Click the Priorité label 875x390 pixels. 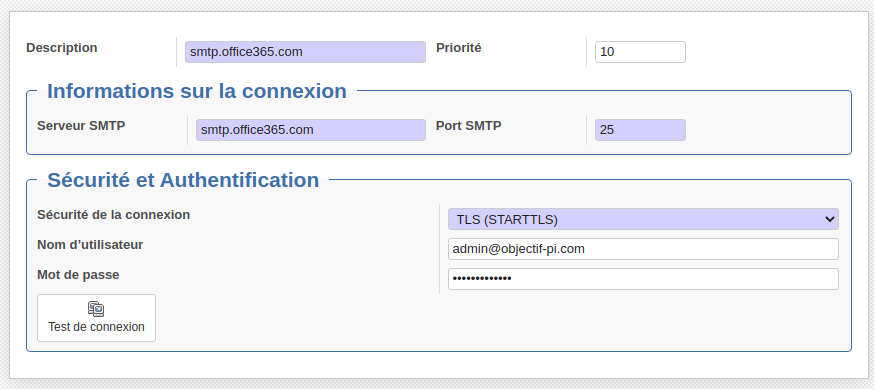coord(459,48)
